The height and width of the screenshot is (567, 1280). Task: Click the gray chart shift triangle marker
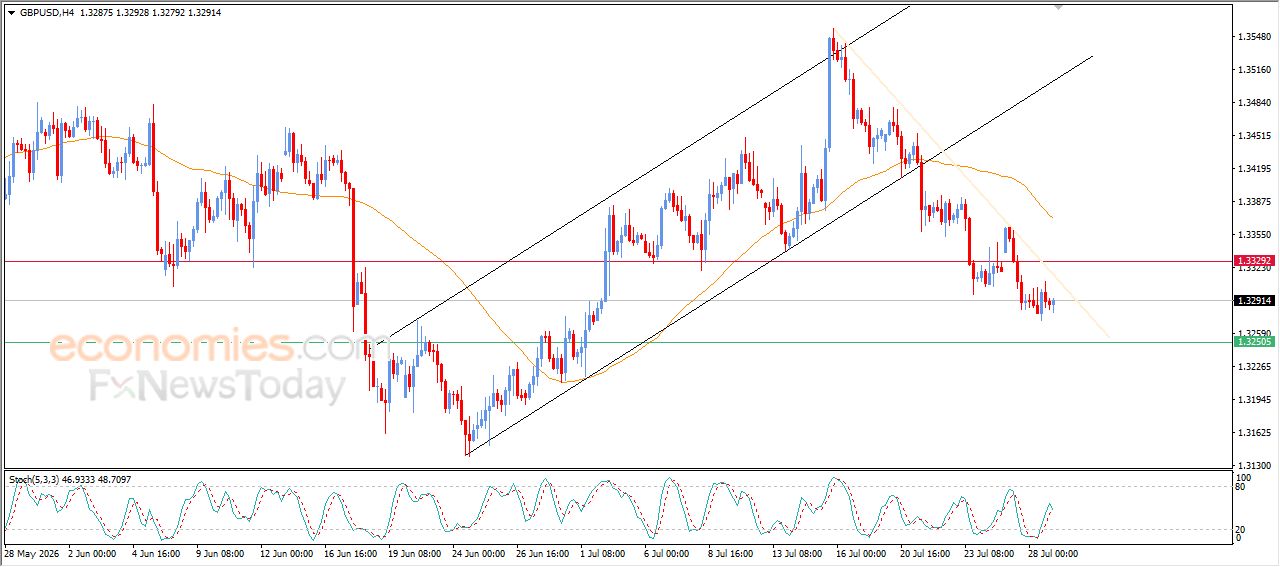1059,7
